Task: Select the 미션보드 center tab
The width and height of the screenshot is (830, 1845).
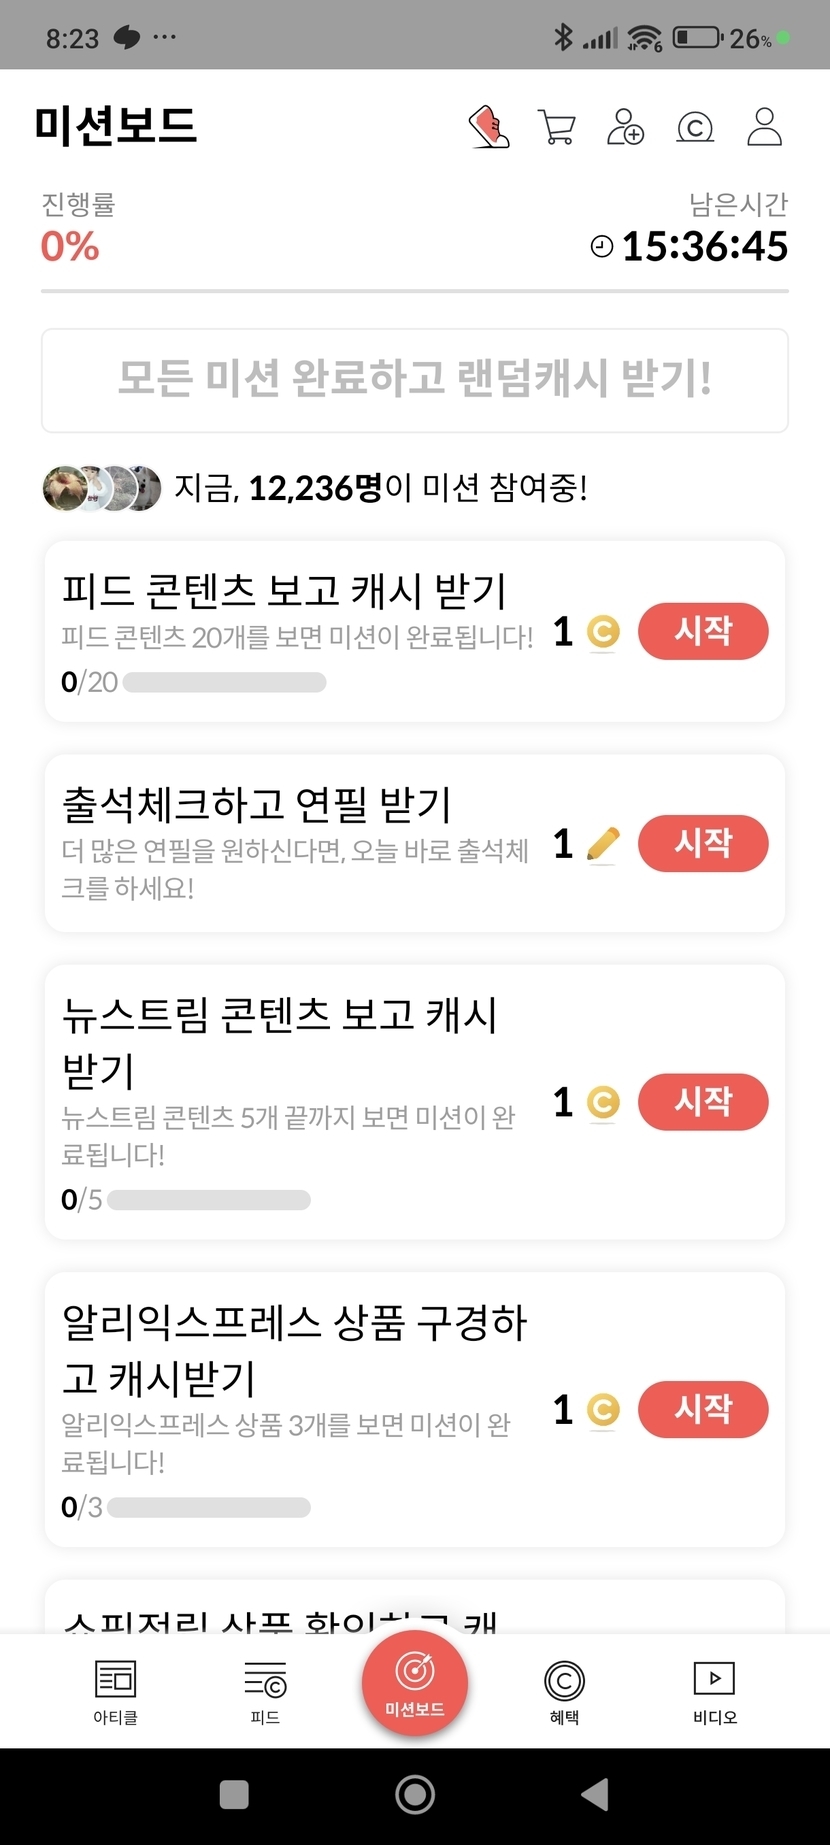Action: tap(415, 1684)
